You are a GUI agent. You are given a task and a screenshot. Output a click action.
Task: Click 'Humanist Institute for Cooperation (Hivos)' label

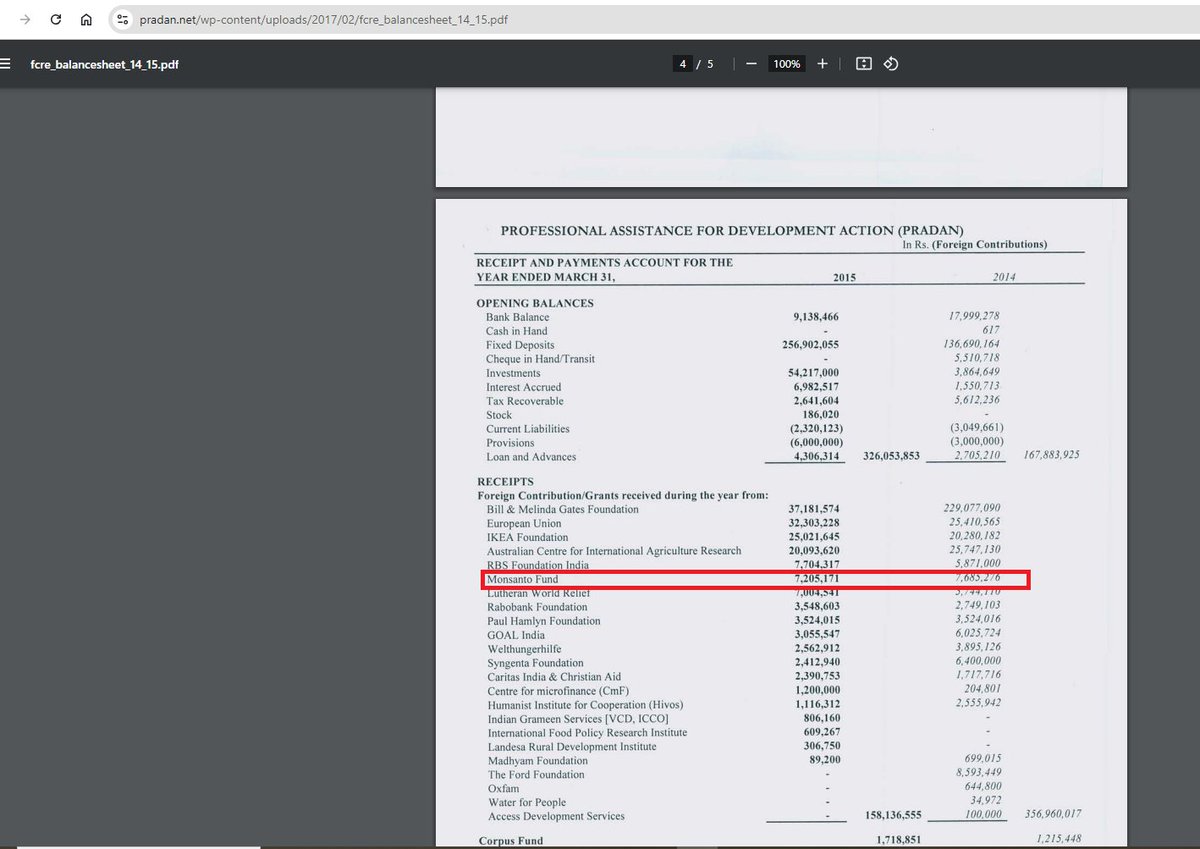[584, 704]
